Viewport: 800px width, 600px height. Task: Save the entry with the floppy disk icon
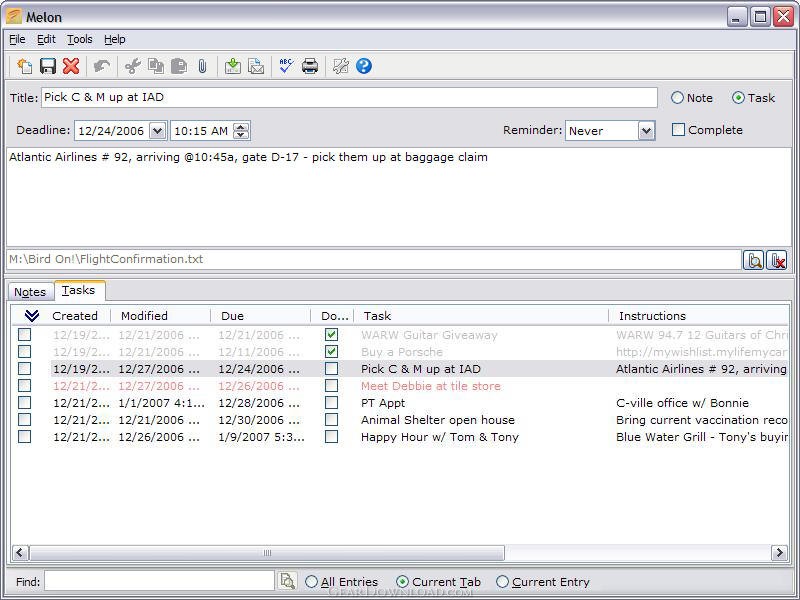(48, 66)
